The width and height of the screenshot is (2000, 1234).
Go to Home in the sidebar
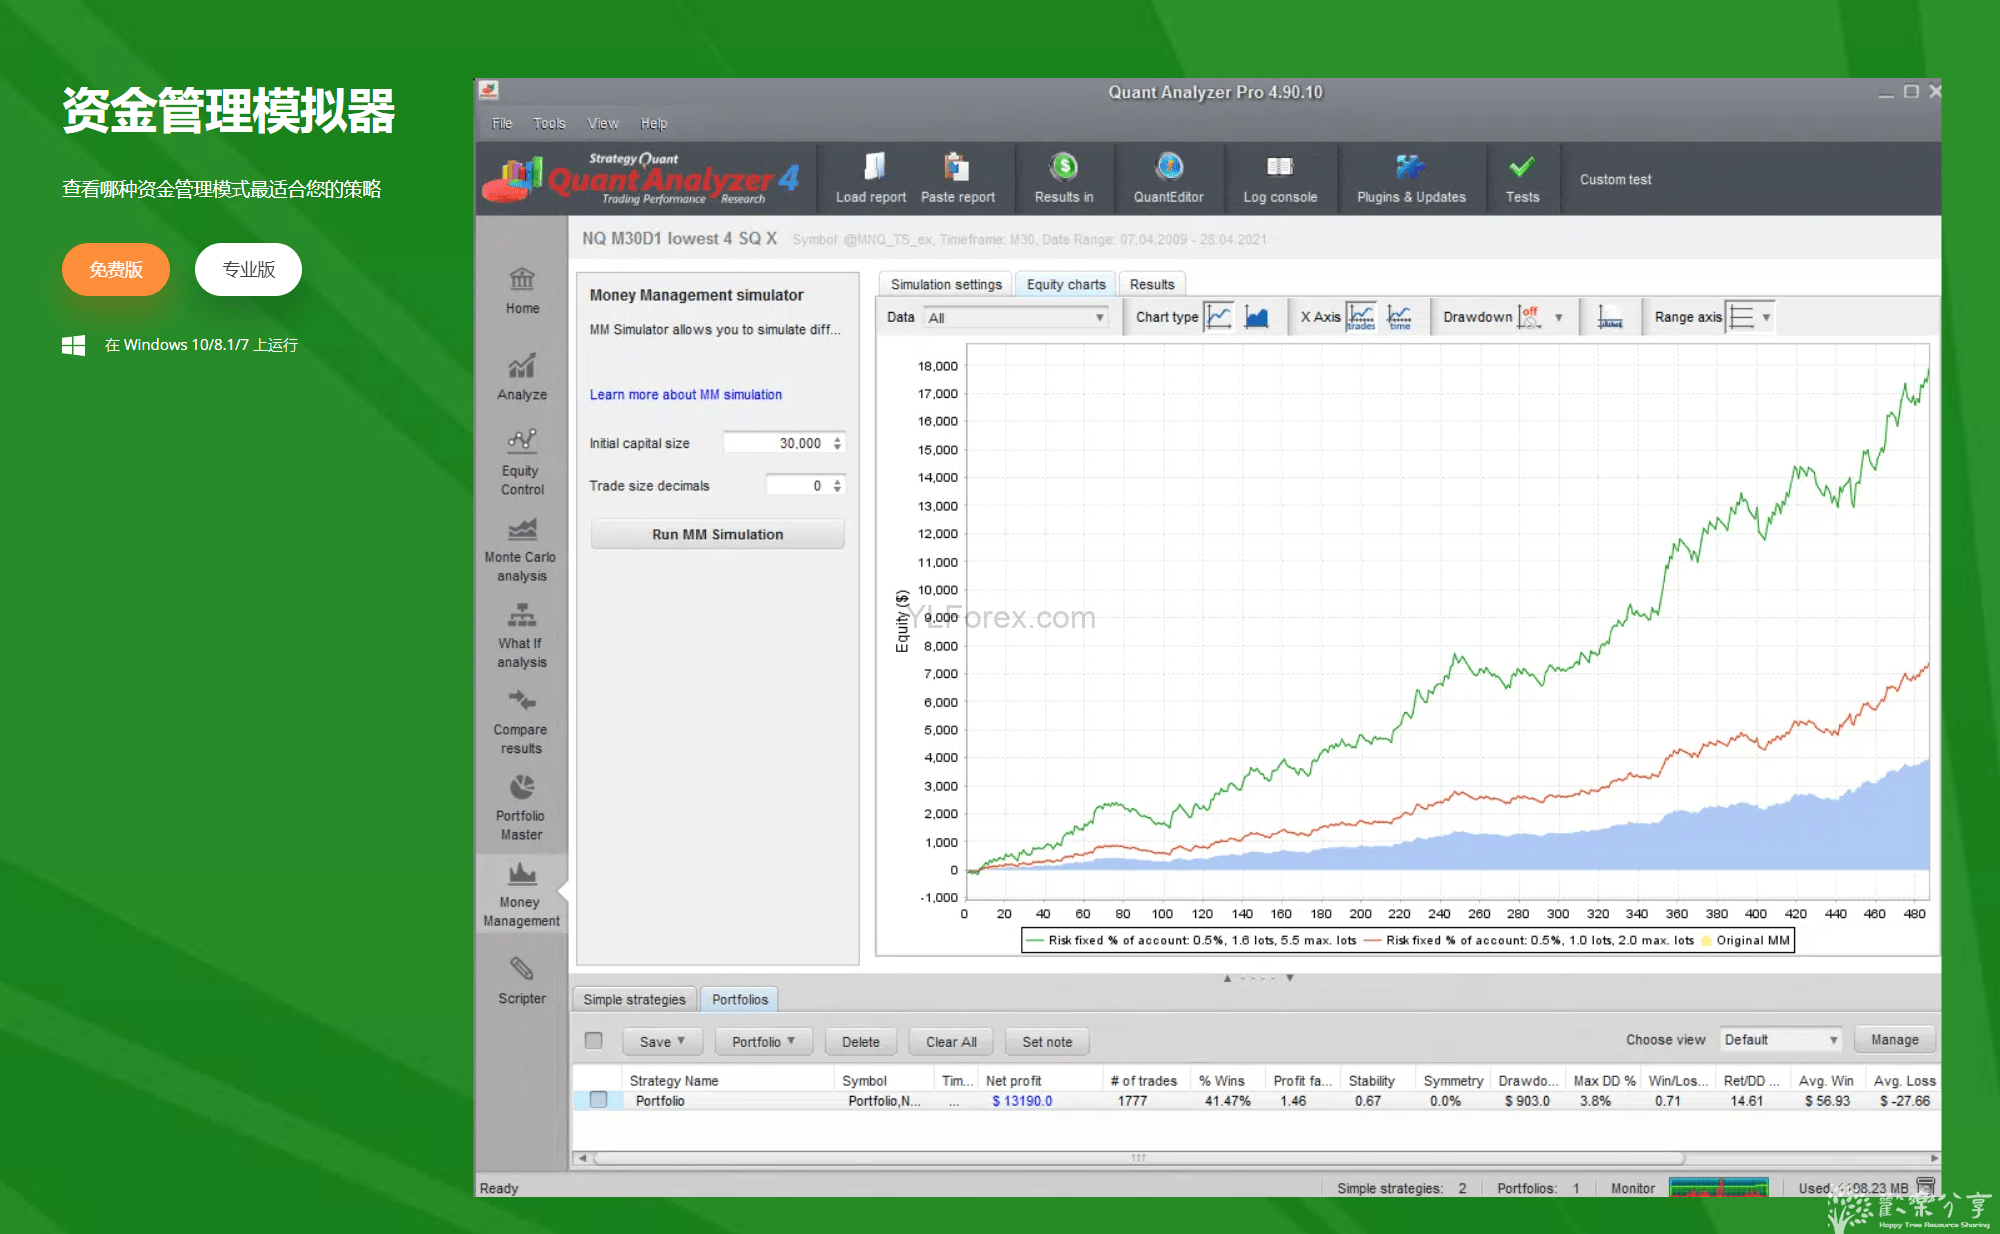[x=522, y=291]
